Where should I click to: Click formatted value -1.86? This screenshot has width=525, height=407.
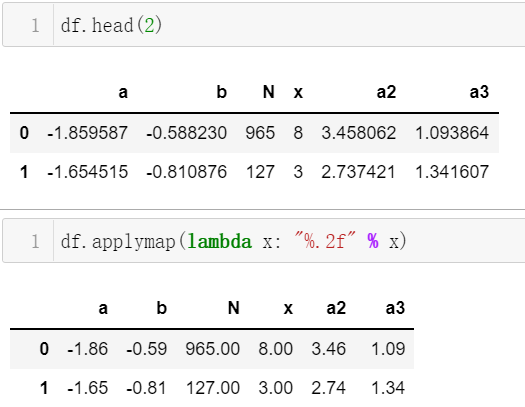click(87, 349)
